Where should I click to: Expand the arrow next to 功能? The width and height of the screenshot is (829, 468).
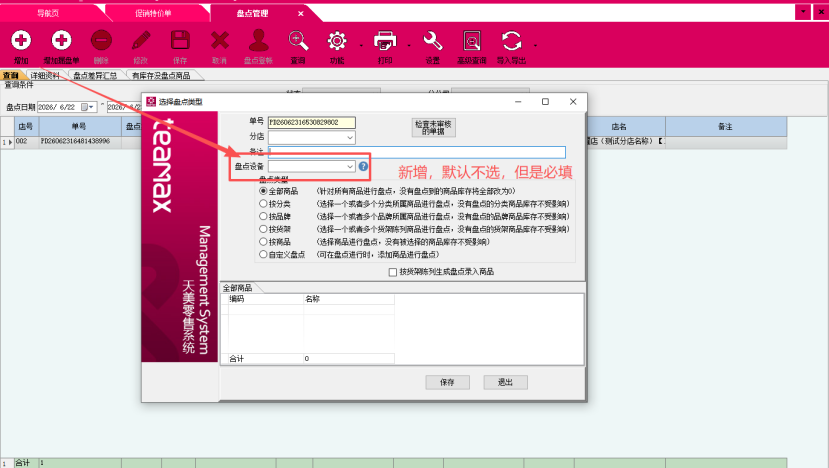click(362, 45)
